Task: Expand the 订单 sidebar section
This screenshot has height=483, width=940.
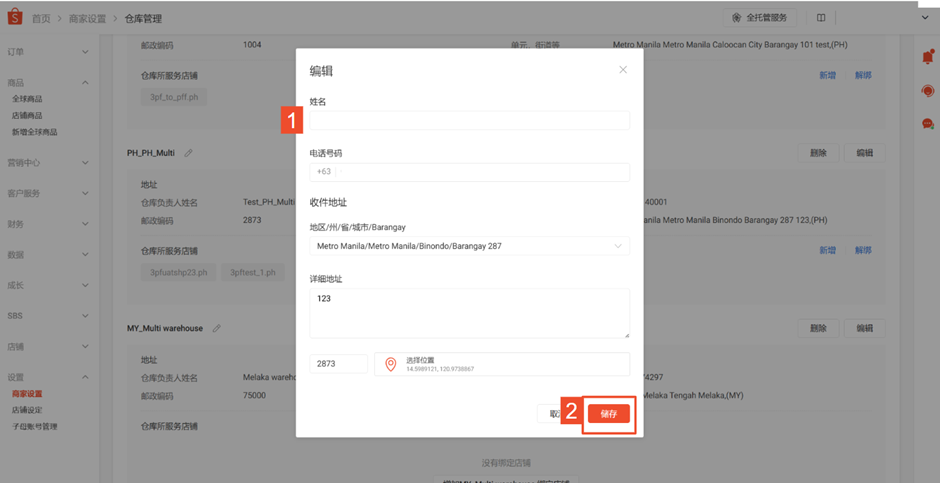Action: tap(49, 52)
